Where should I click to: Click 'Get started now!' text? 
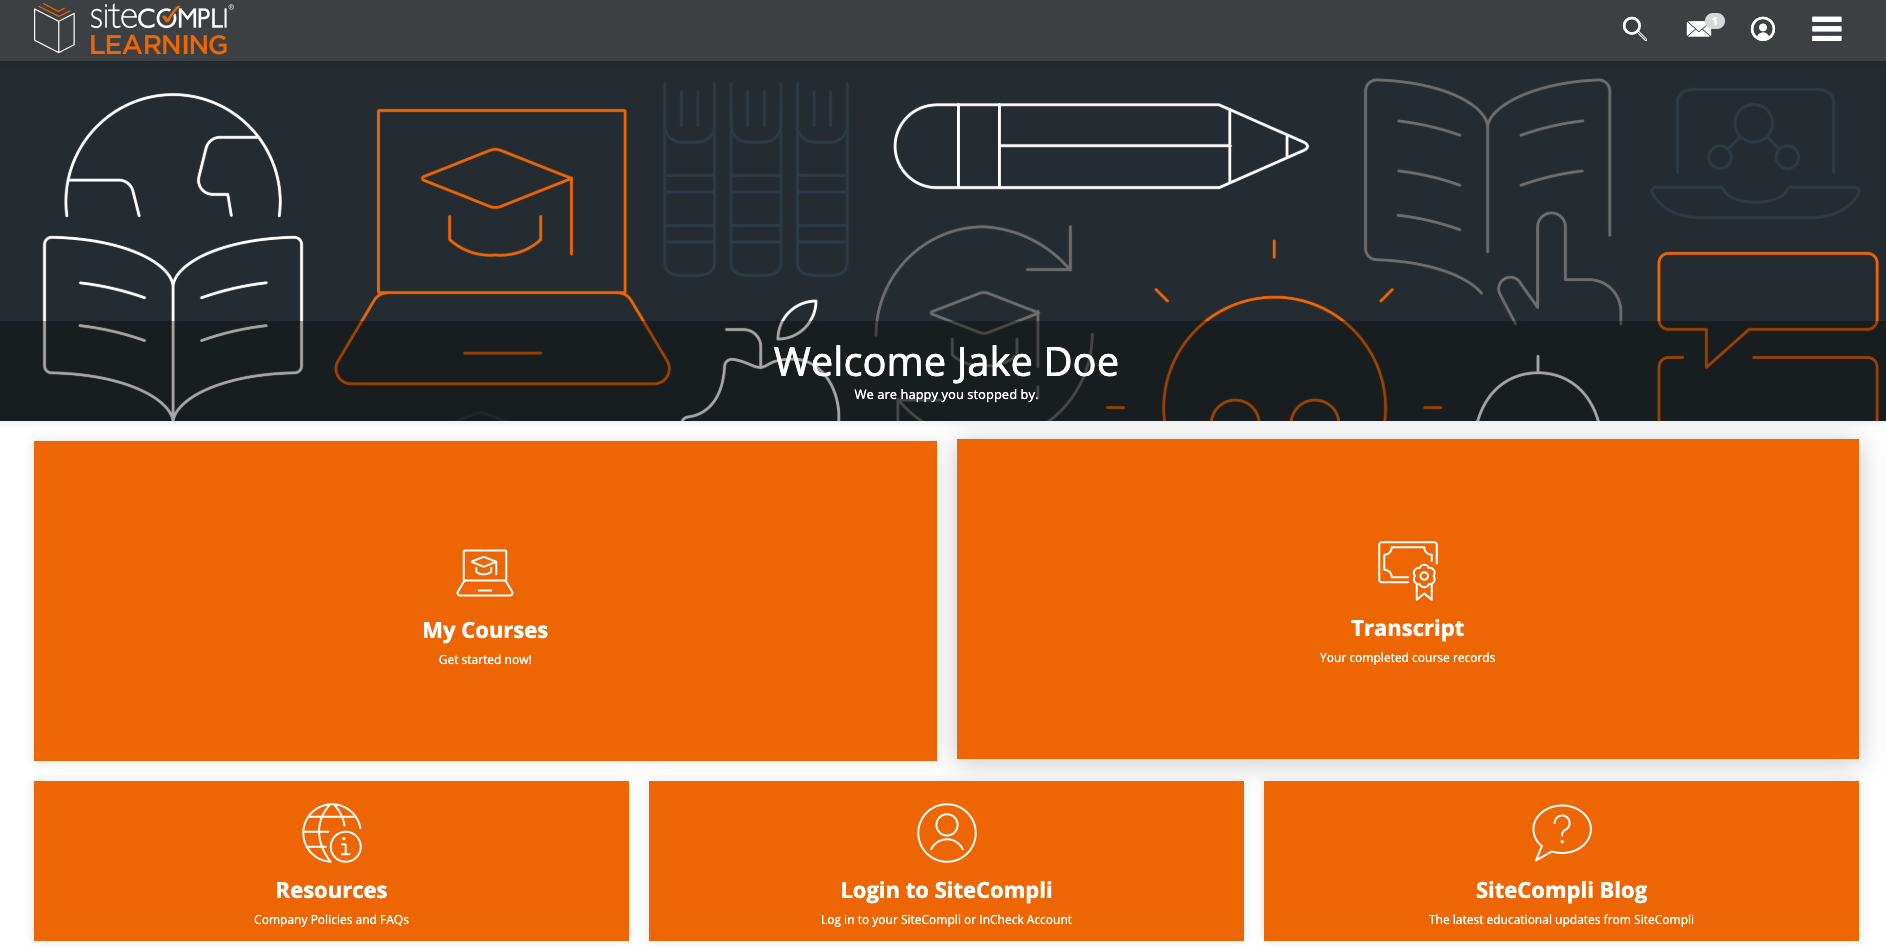pos(485,660)
